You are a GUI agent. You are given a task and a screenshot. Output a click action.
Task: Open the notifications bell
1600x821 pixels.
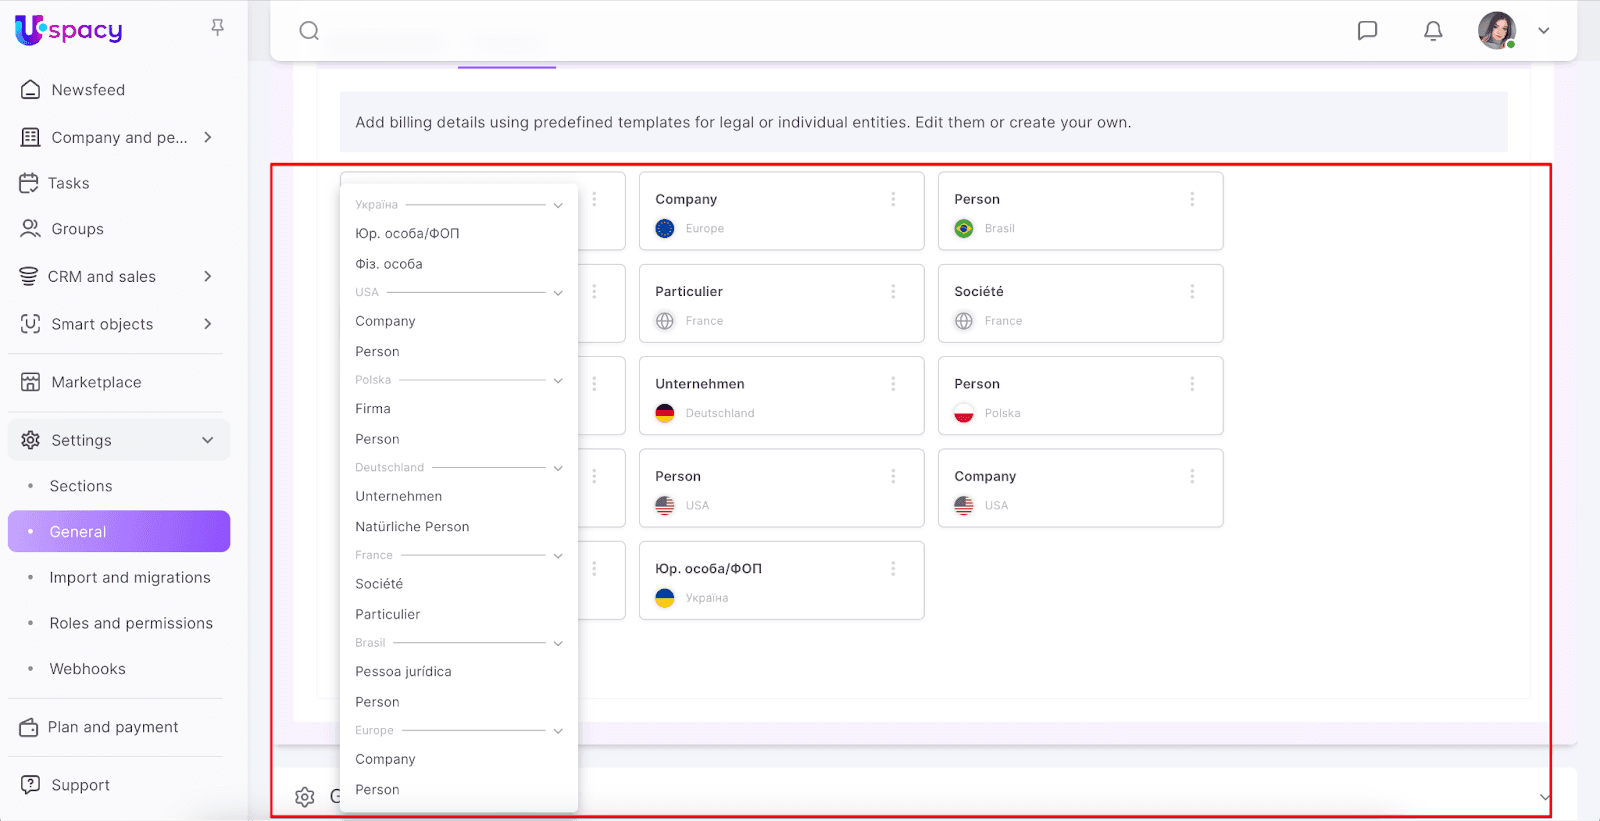tap(1433, 31)
